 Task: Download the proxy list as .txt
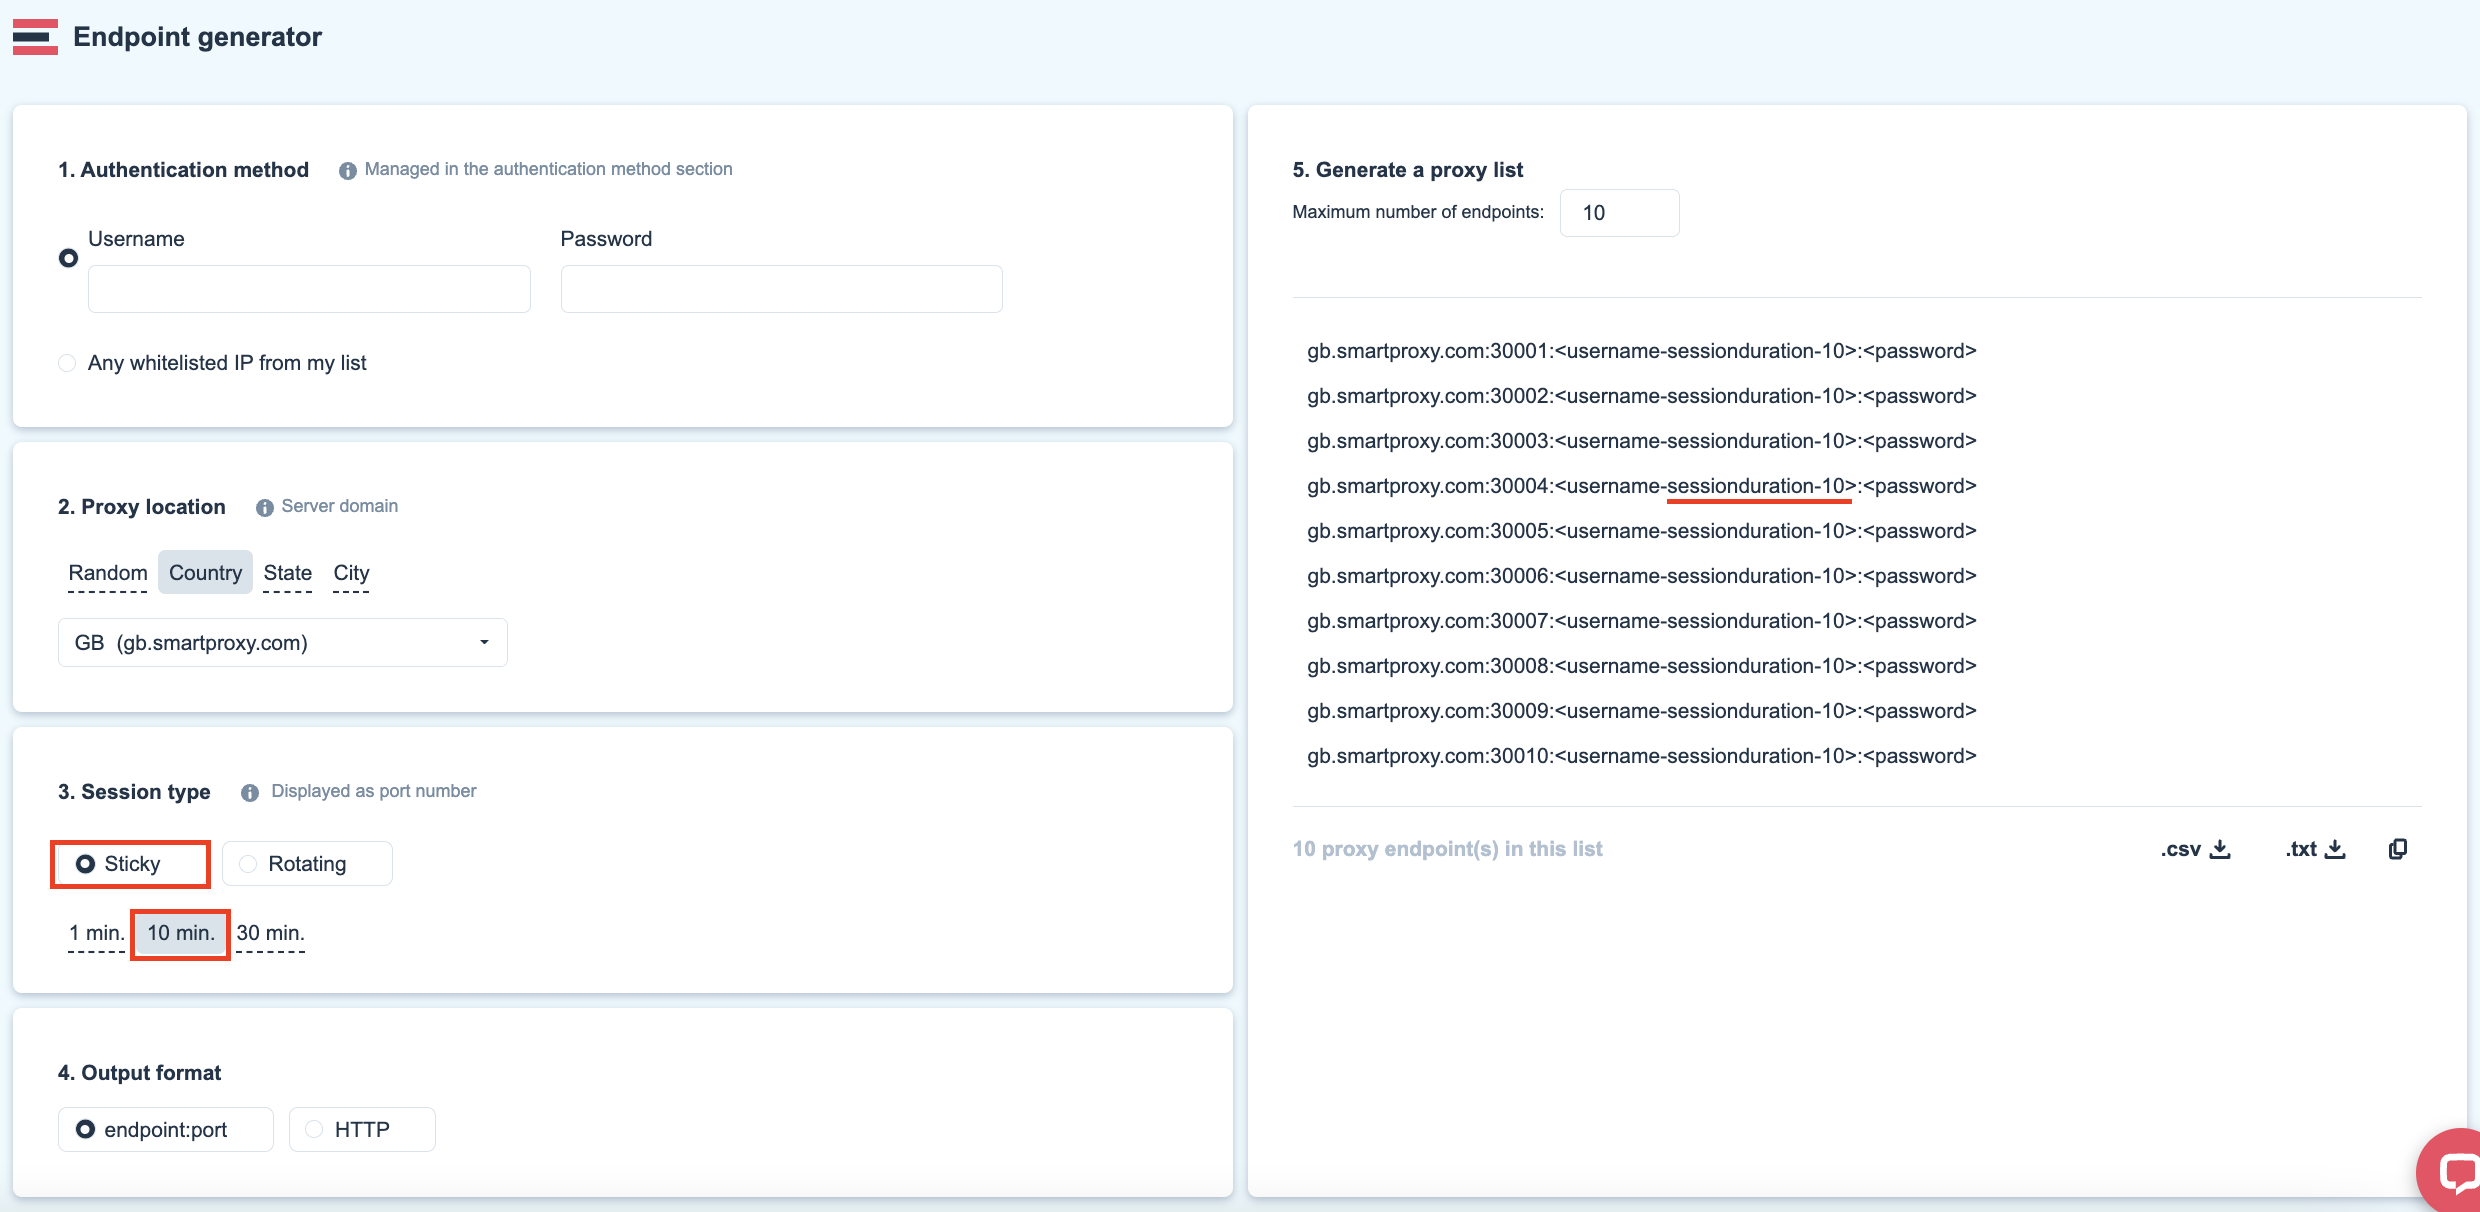click(x=2314, y=849)
